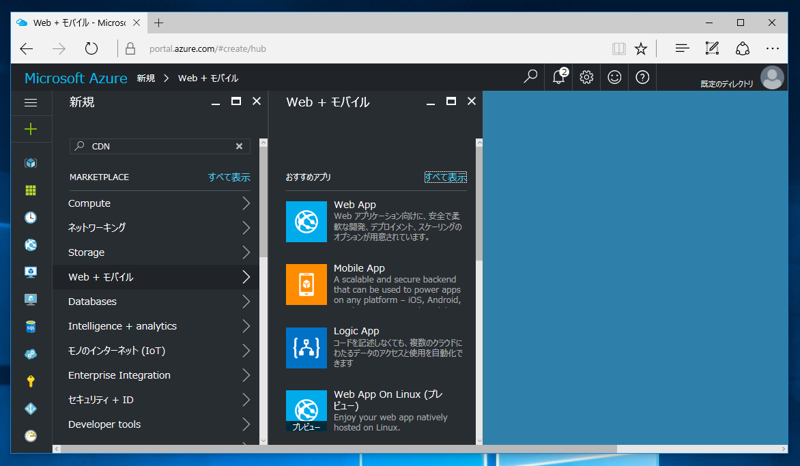
Task: Click the Edge Make a Web Note icon
Action: pyautogui.click(x=712, y=48)
